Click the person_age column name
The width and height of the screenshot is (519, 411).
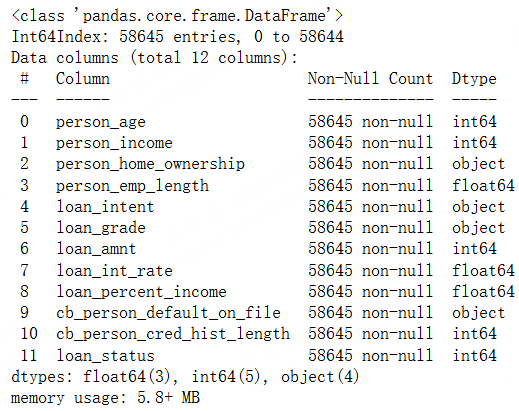click(x=101, y=122)
